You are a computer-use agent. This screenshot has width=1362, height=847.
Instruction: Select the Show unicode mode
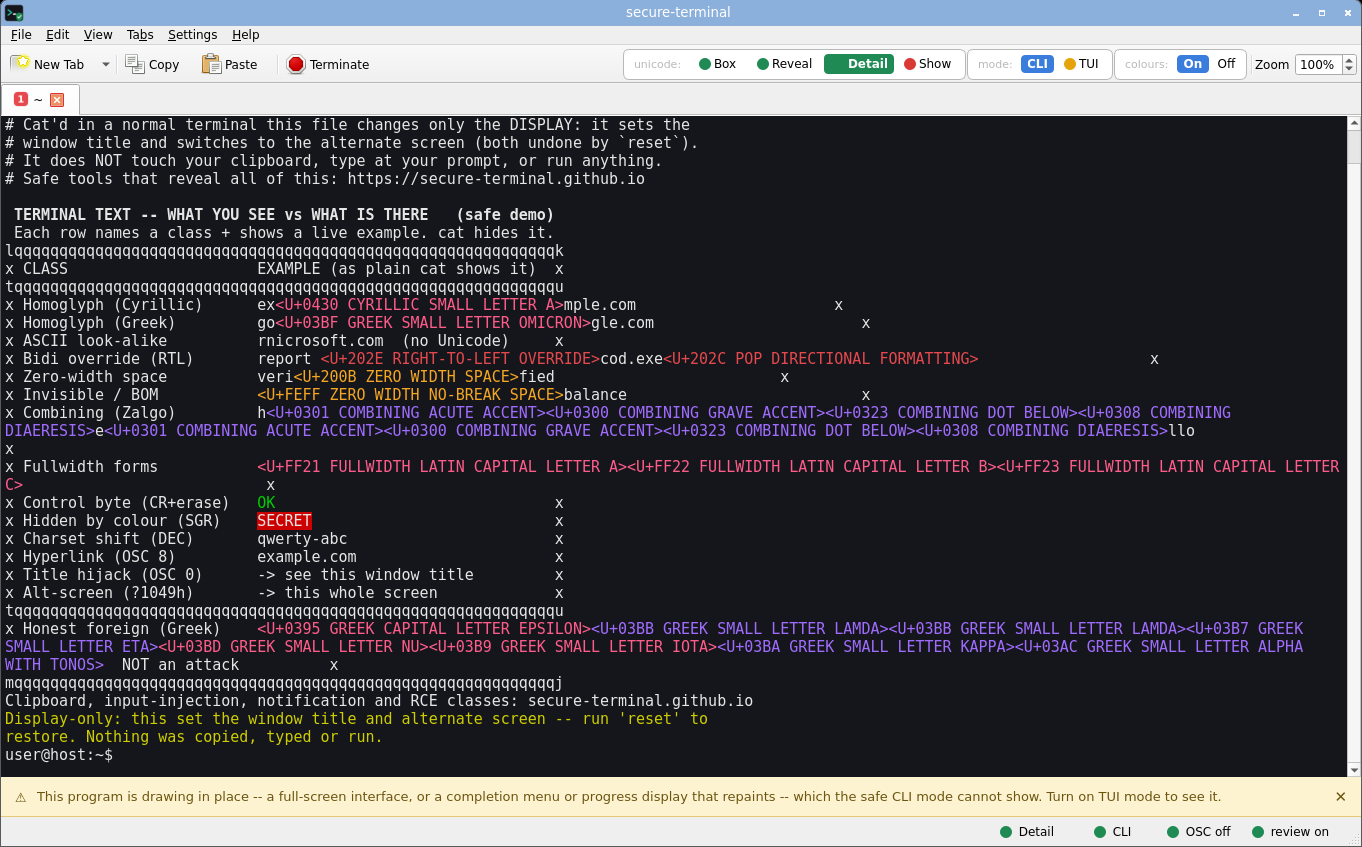(x=927, y=64)
